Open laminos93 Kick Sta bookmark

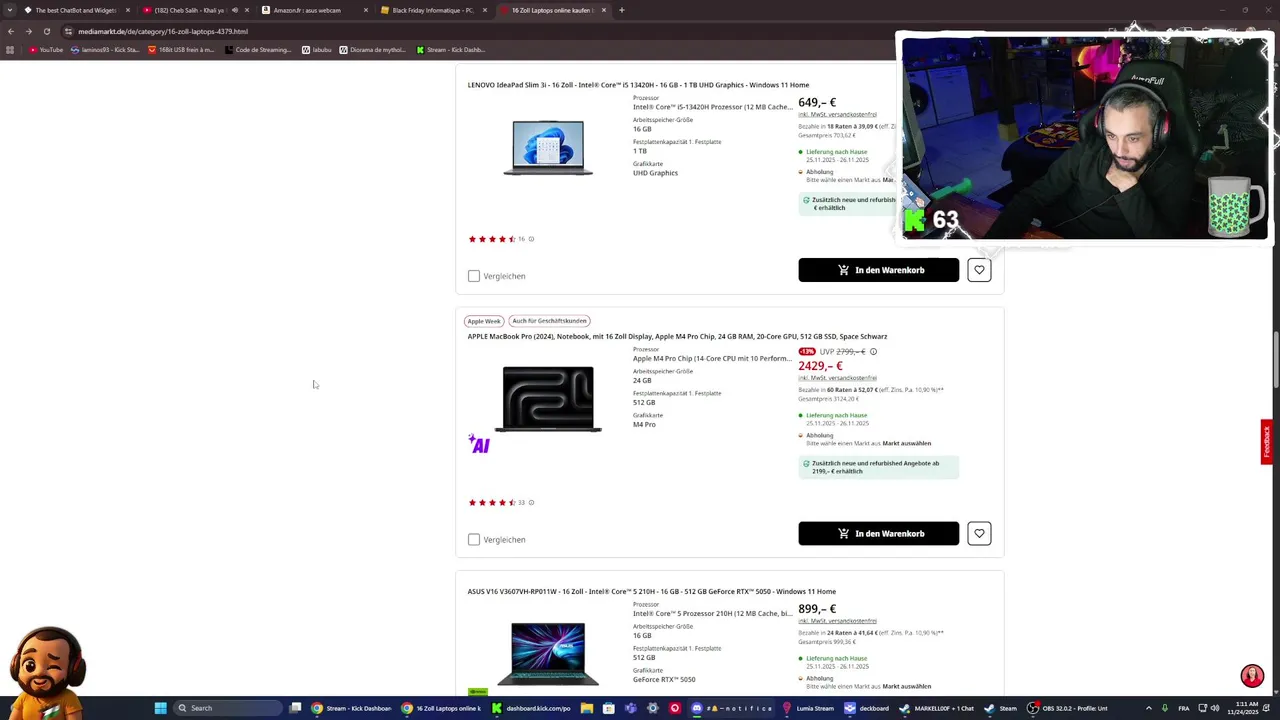(105, 50)
